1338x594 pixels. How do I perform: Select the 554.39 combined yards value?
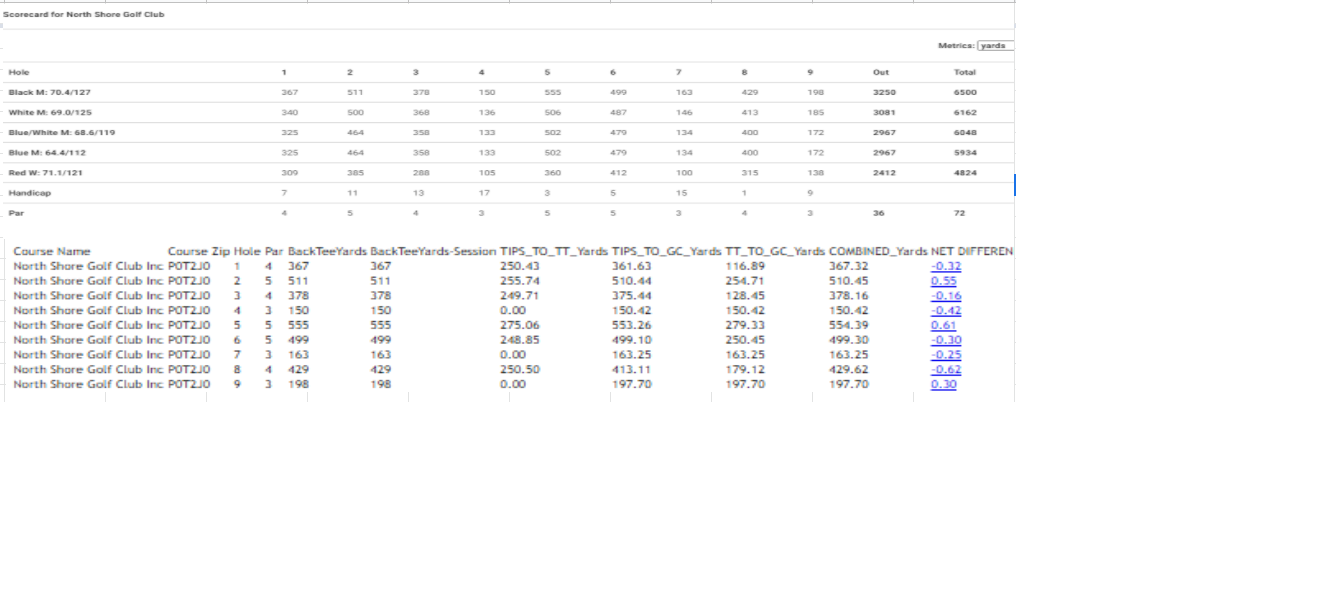[x=849, y=325]
